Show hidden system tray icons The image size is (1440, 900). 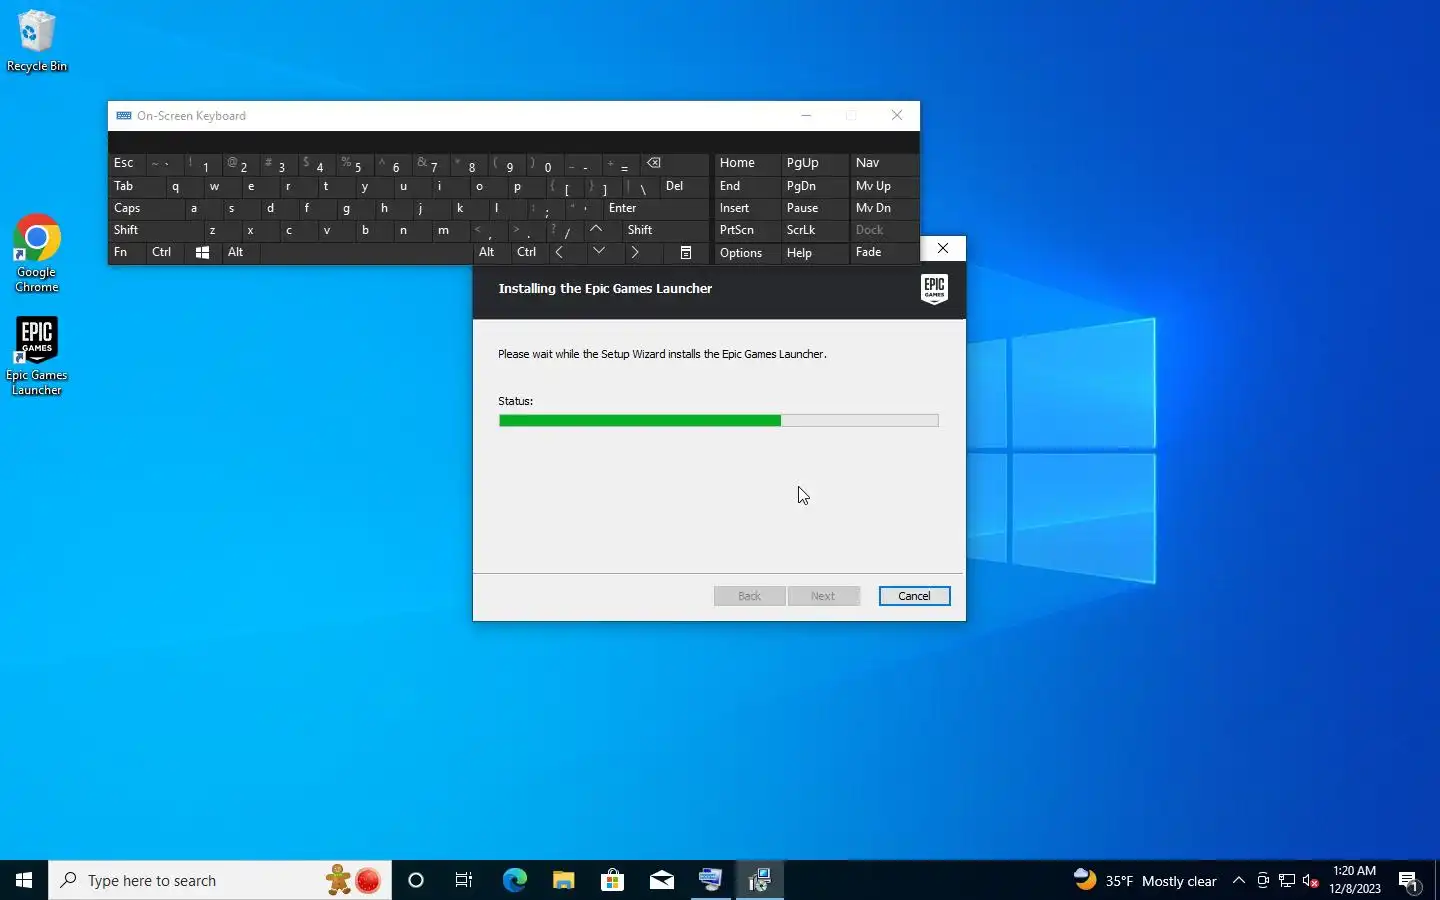click(x=1238, y=880)
